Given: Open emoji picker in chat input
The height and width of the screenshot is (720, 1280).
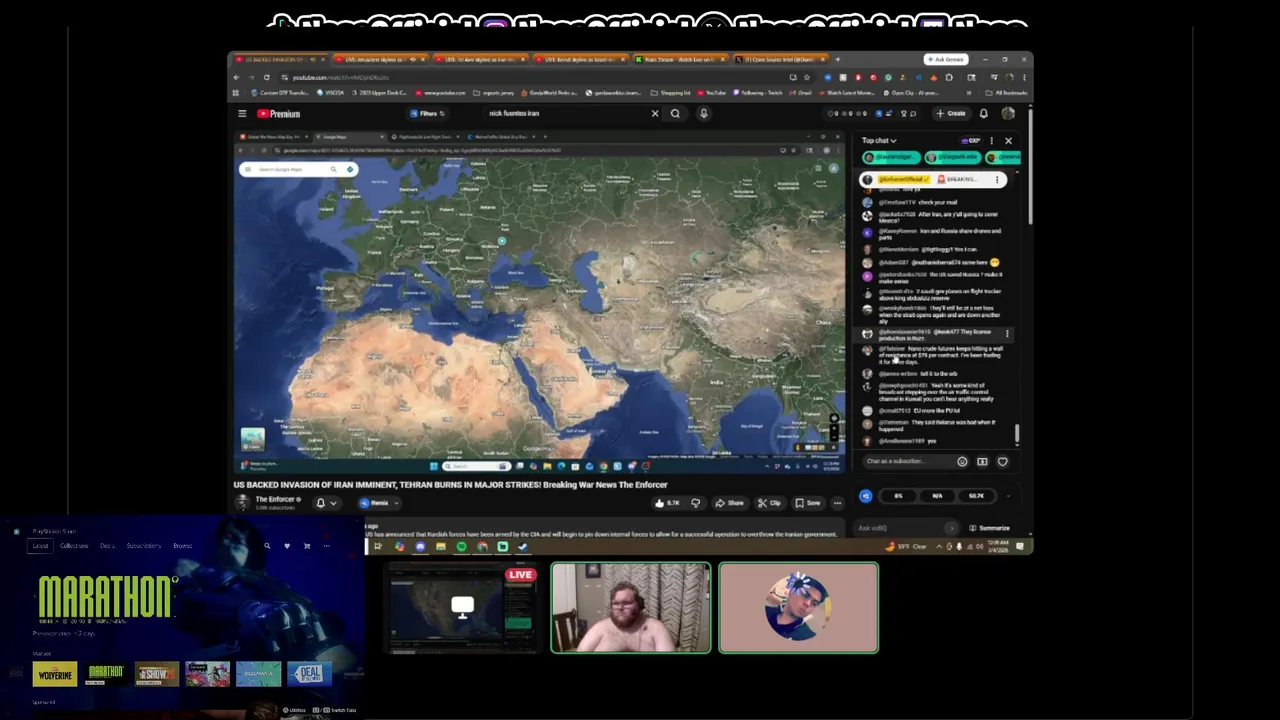Looking at the screenshot, I should (962, 462).
